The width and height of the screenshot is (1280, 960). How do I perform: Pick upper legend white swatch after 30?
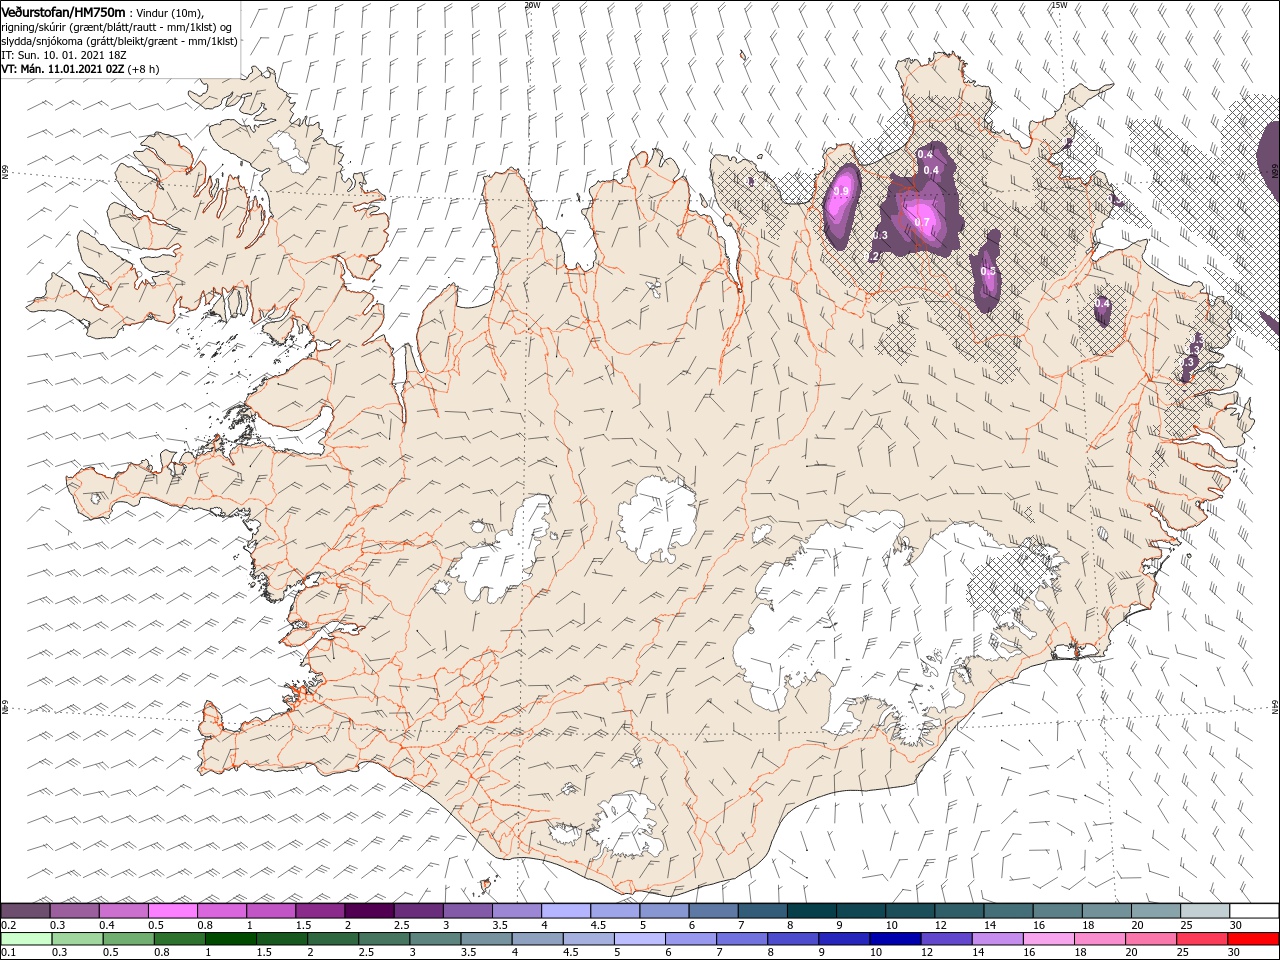(x=1254, y=911)
